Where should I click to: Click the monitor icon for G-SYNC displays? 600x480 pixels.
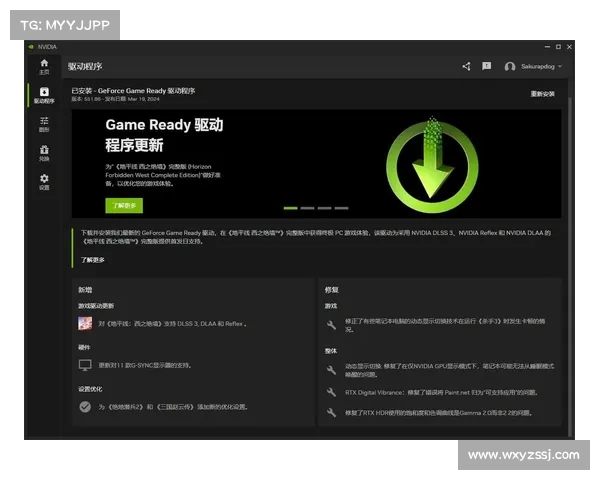[85, 365]
